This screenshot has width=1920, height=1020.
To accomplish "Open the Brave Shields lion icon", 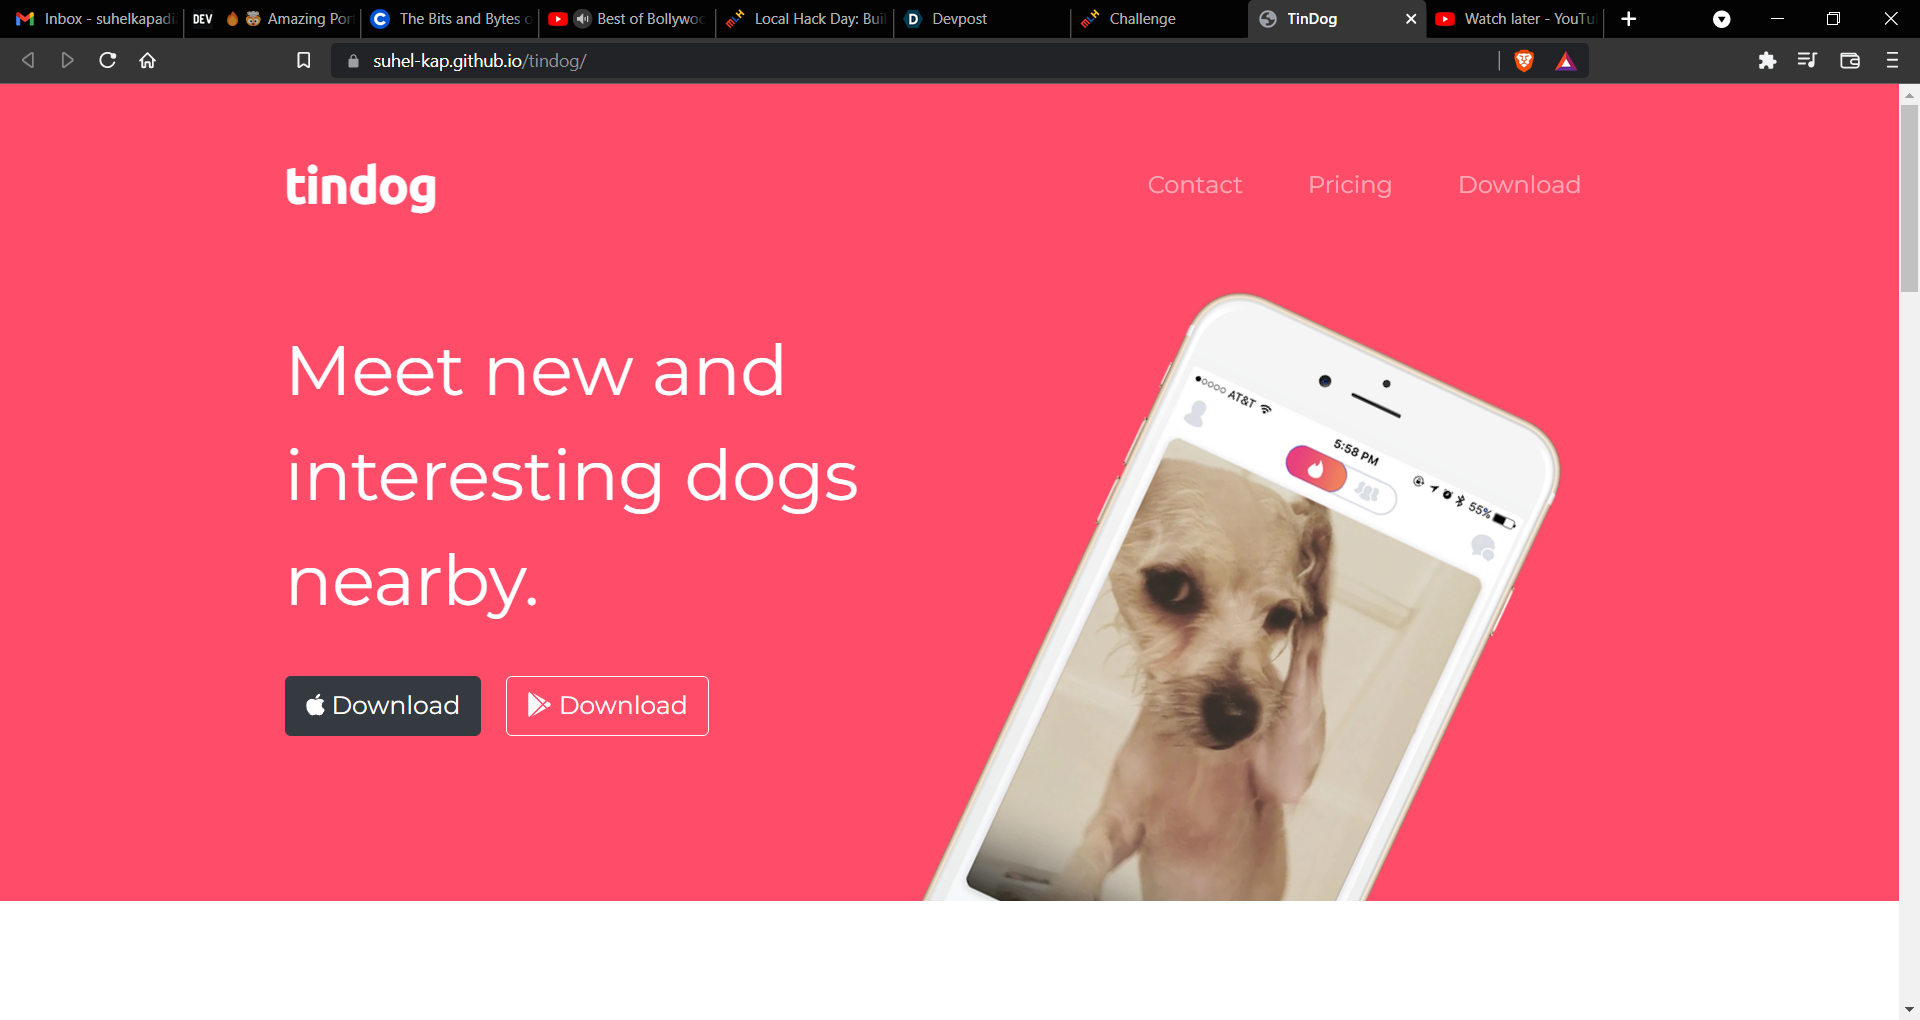I will tap(1524, 61).
